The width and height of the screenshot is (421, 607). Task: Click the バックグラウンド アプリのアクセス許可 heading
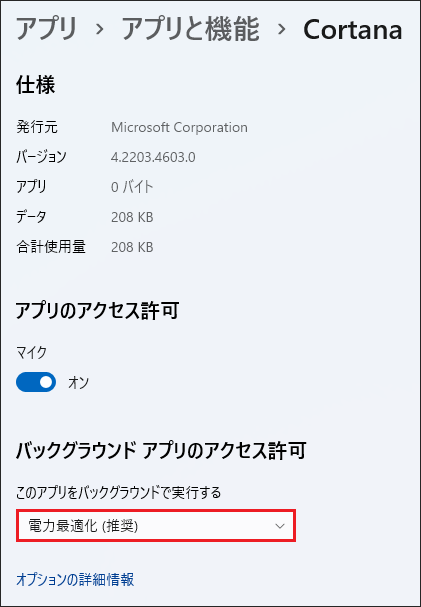161,451
